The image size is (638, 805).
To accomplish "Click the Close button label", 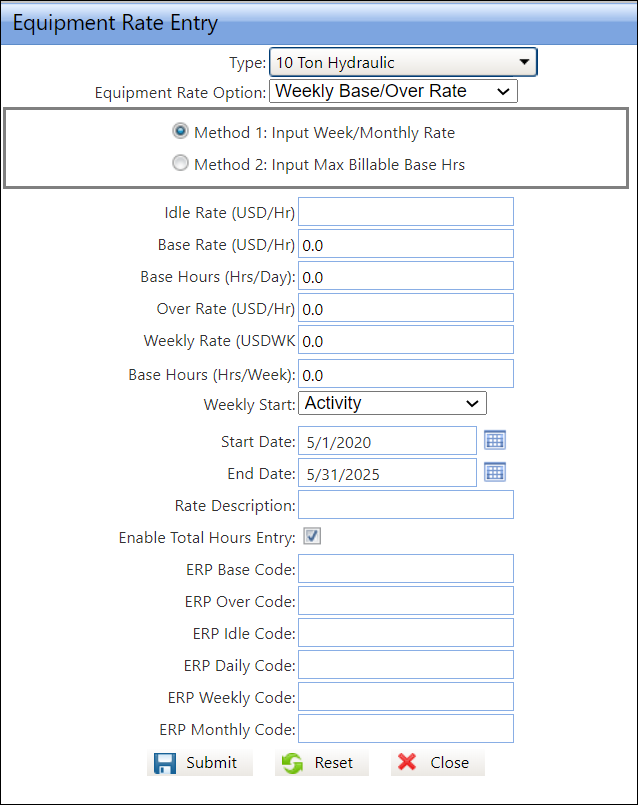I will (x=449, y=763).
